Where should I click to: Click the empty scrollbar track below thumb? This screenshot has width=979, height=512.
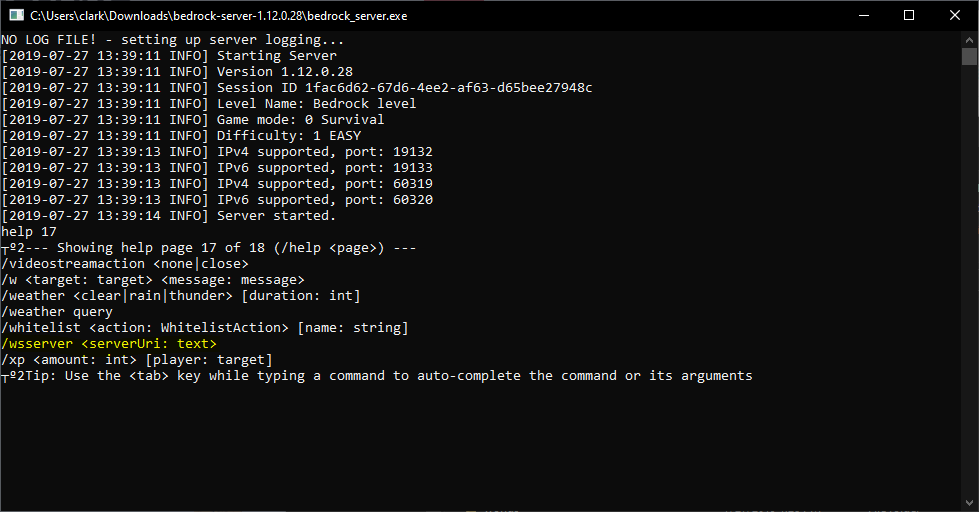tap(970, 300)
